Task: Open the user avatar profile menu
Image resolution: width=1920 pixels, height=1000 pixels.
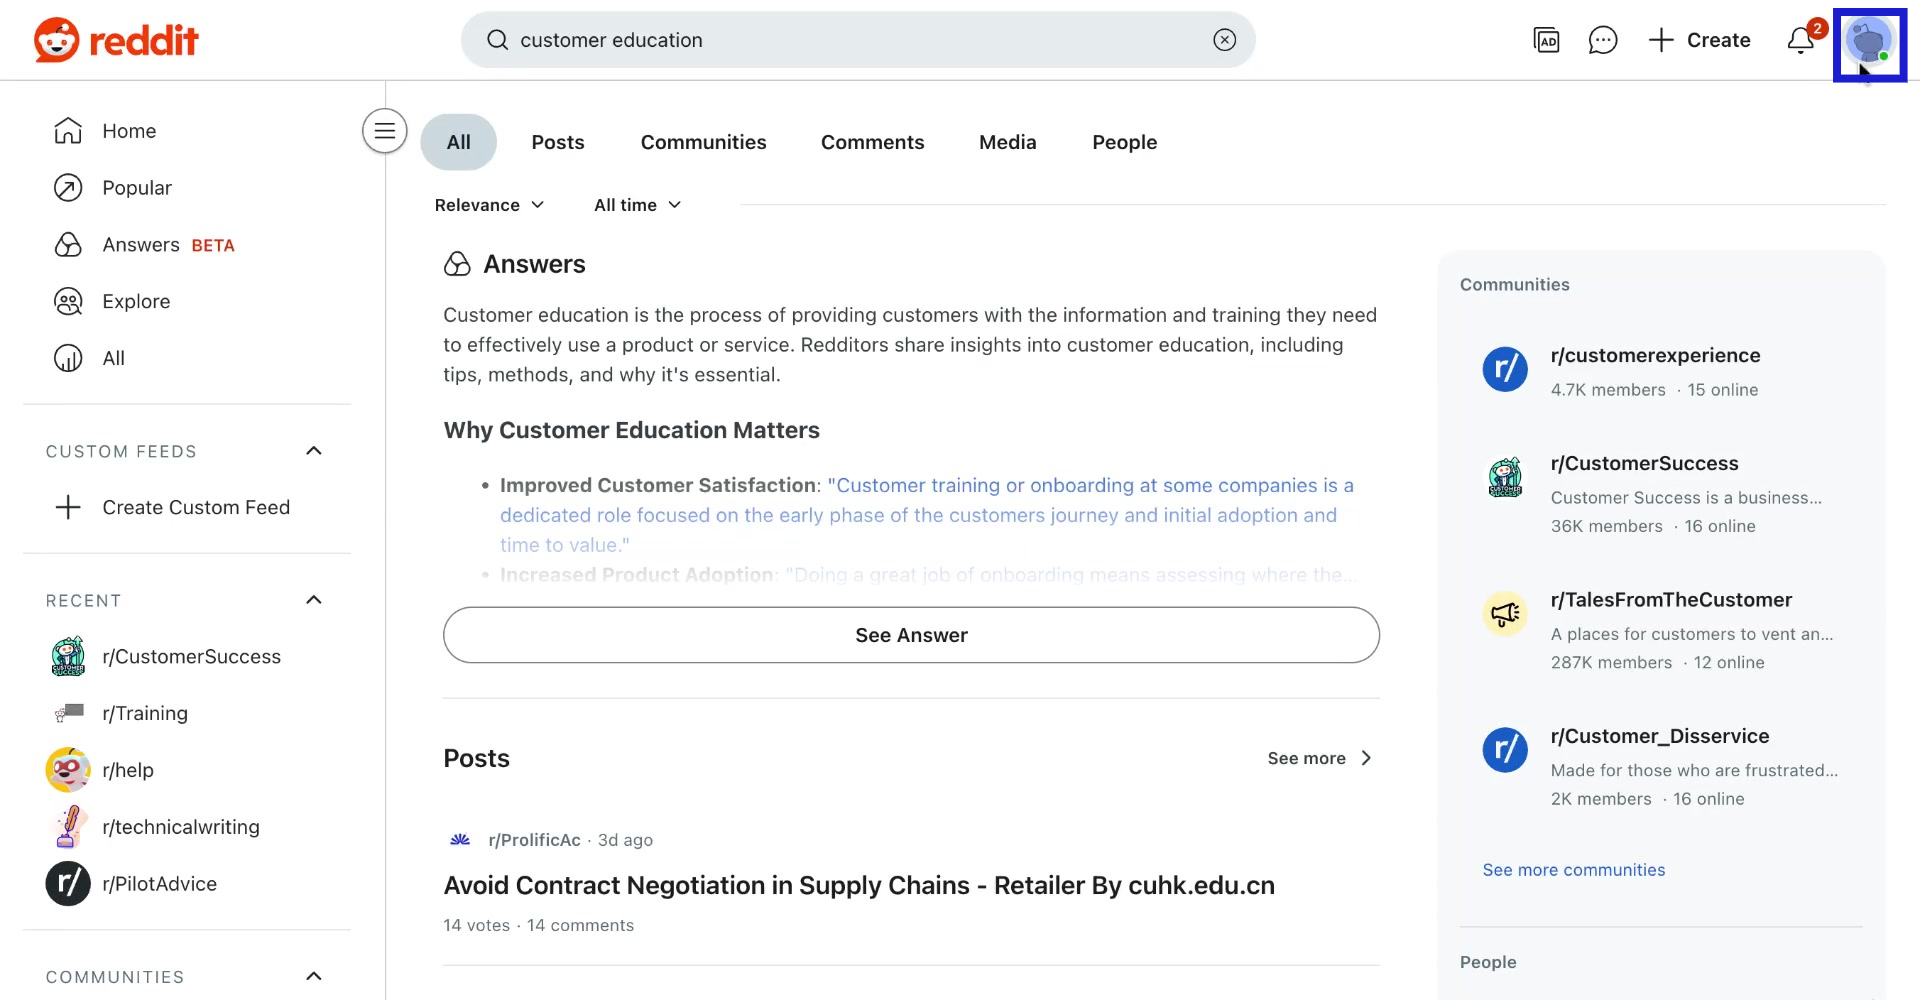Action: click(x=1868, y=42)
